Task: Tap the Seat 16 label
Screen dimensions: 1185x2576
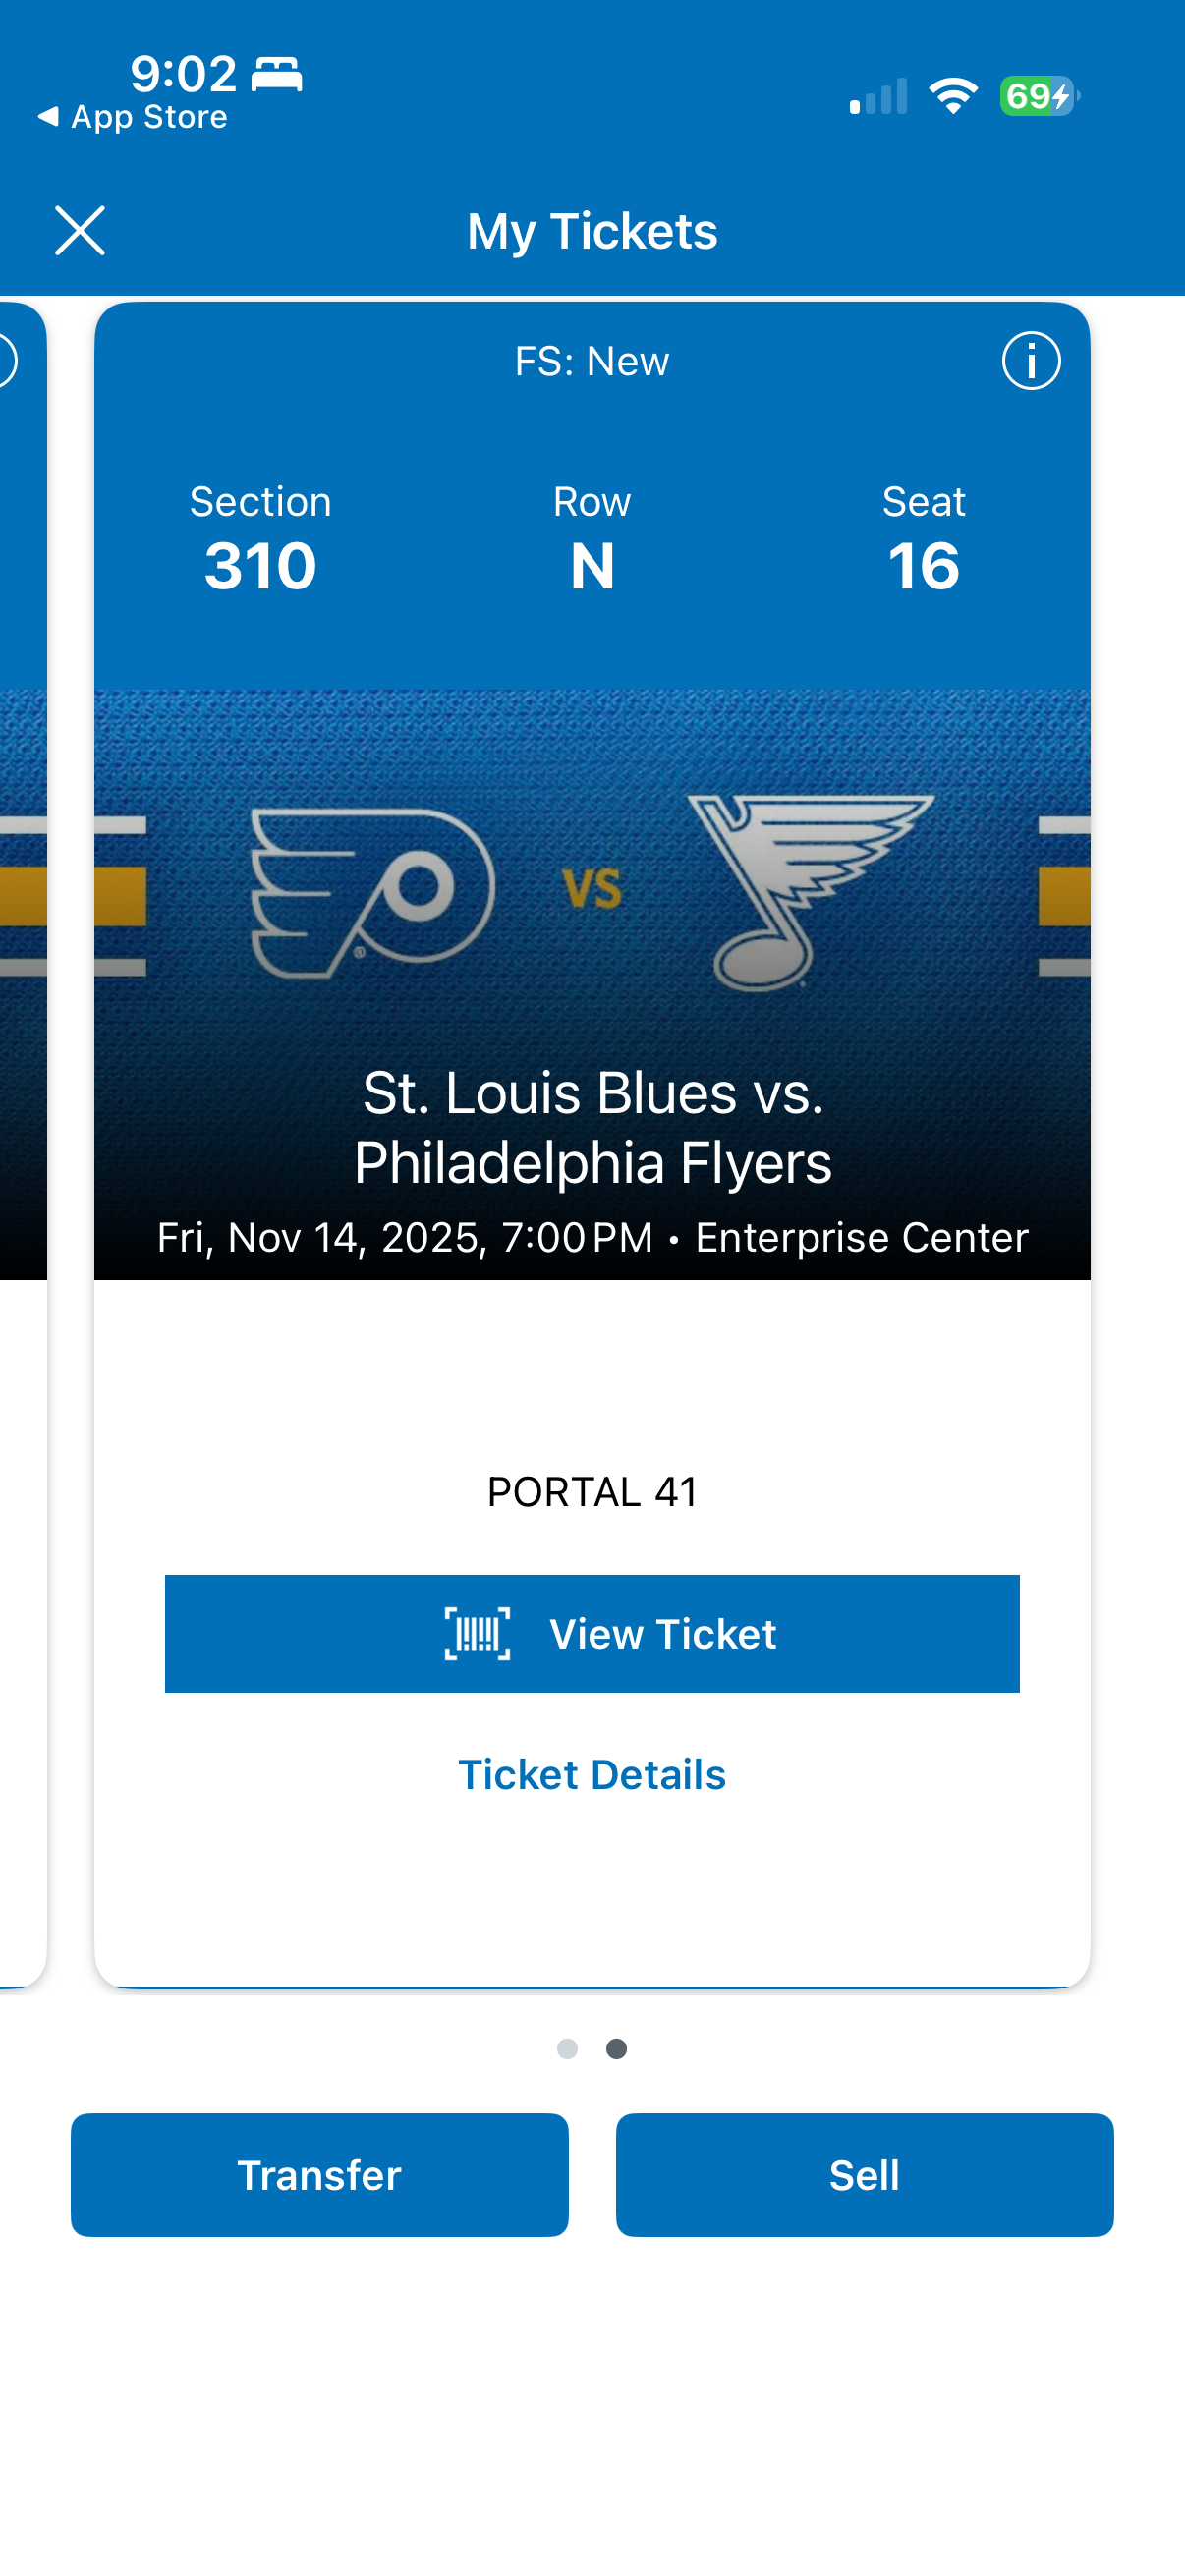Action: (923, 540)
